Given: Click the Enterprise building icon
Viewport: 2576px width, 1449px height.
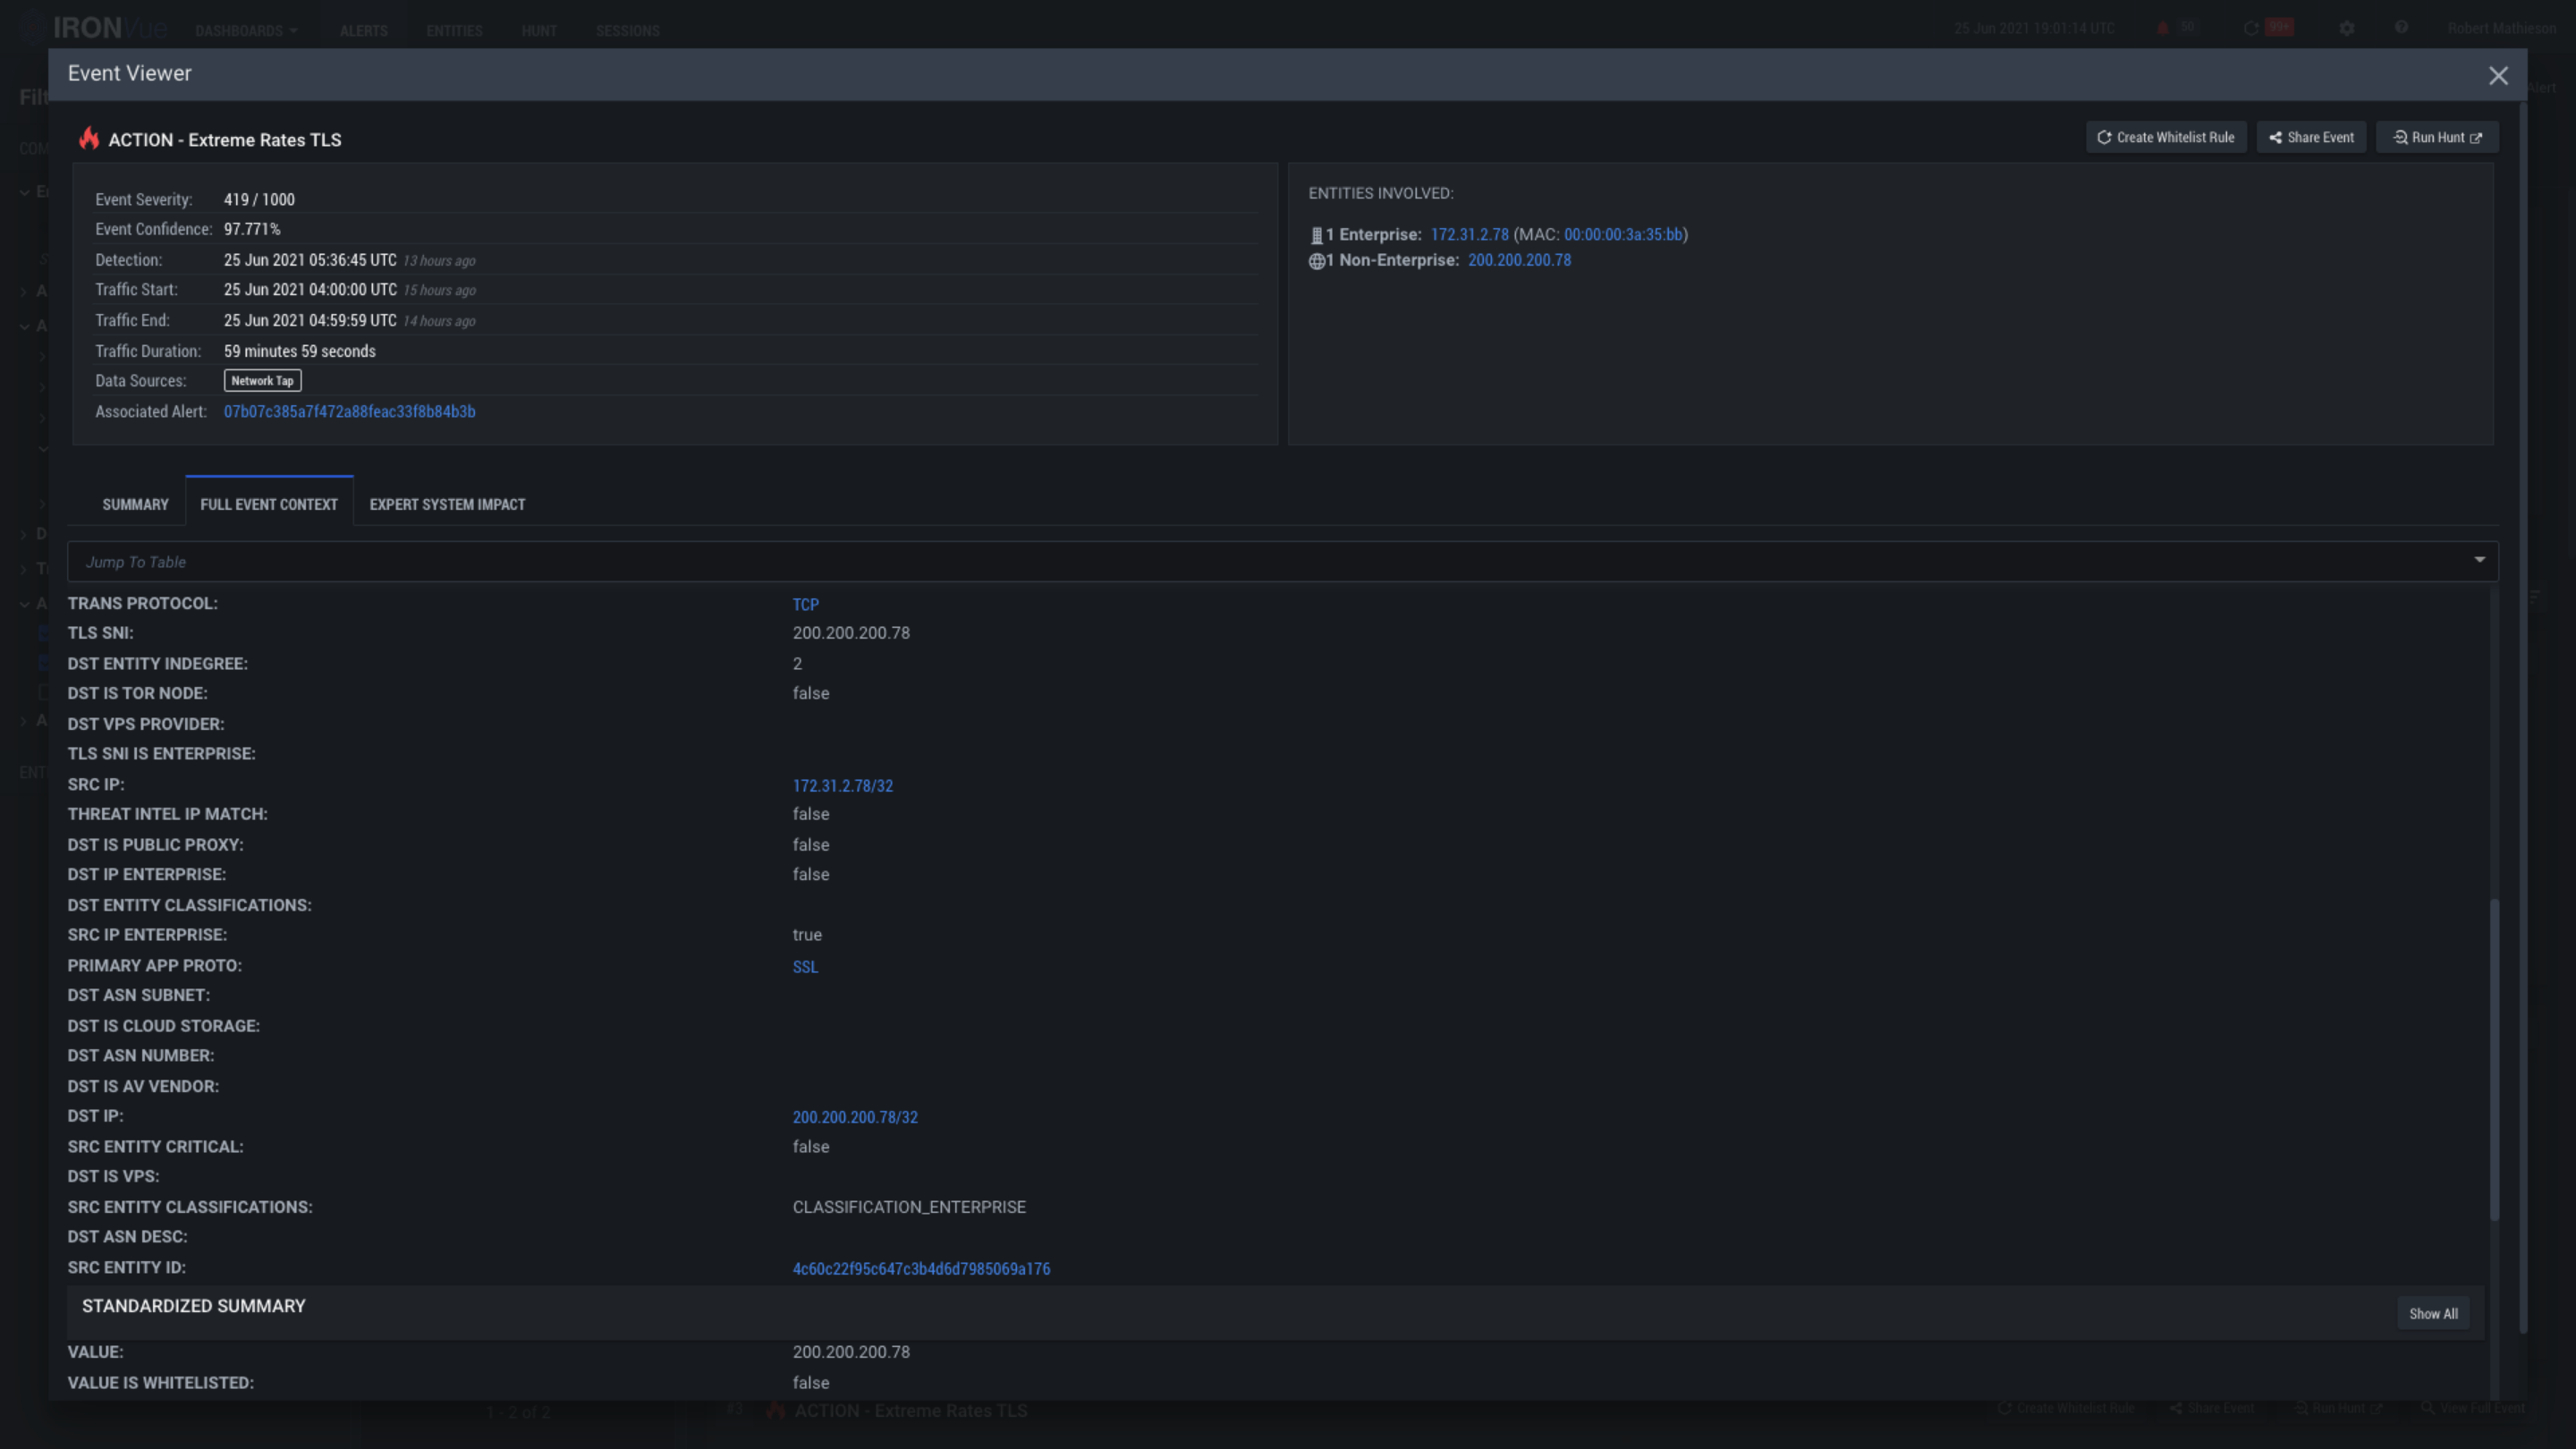Looking at the screenshot, I should pyautogui.click(x=1316, y=236).
